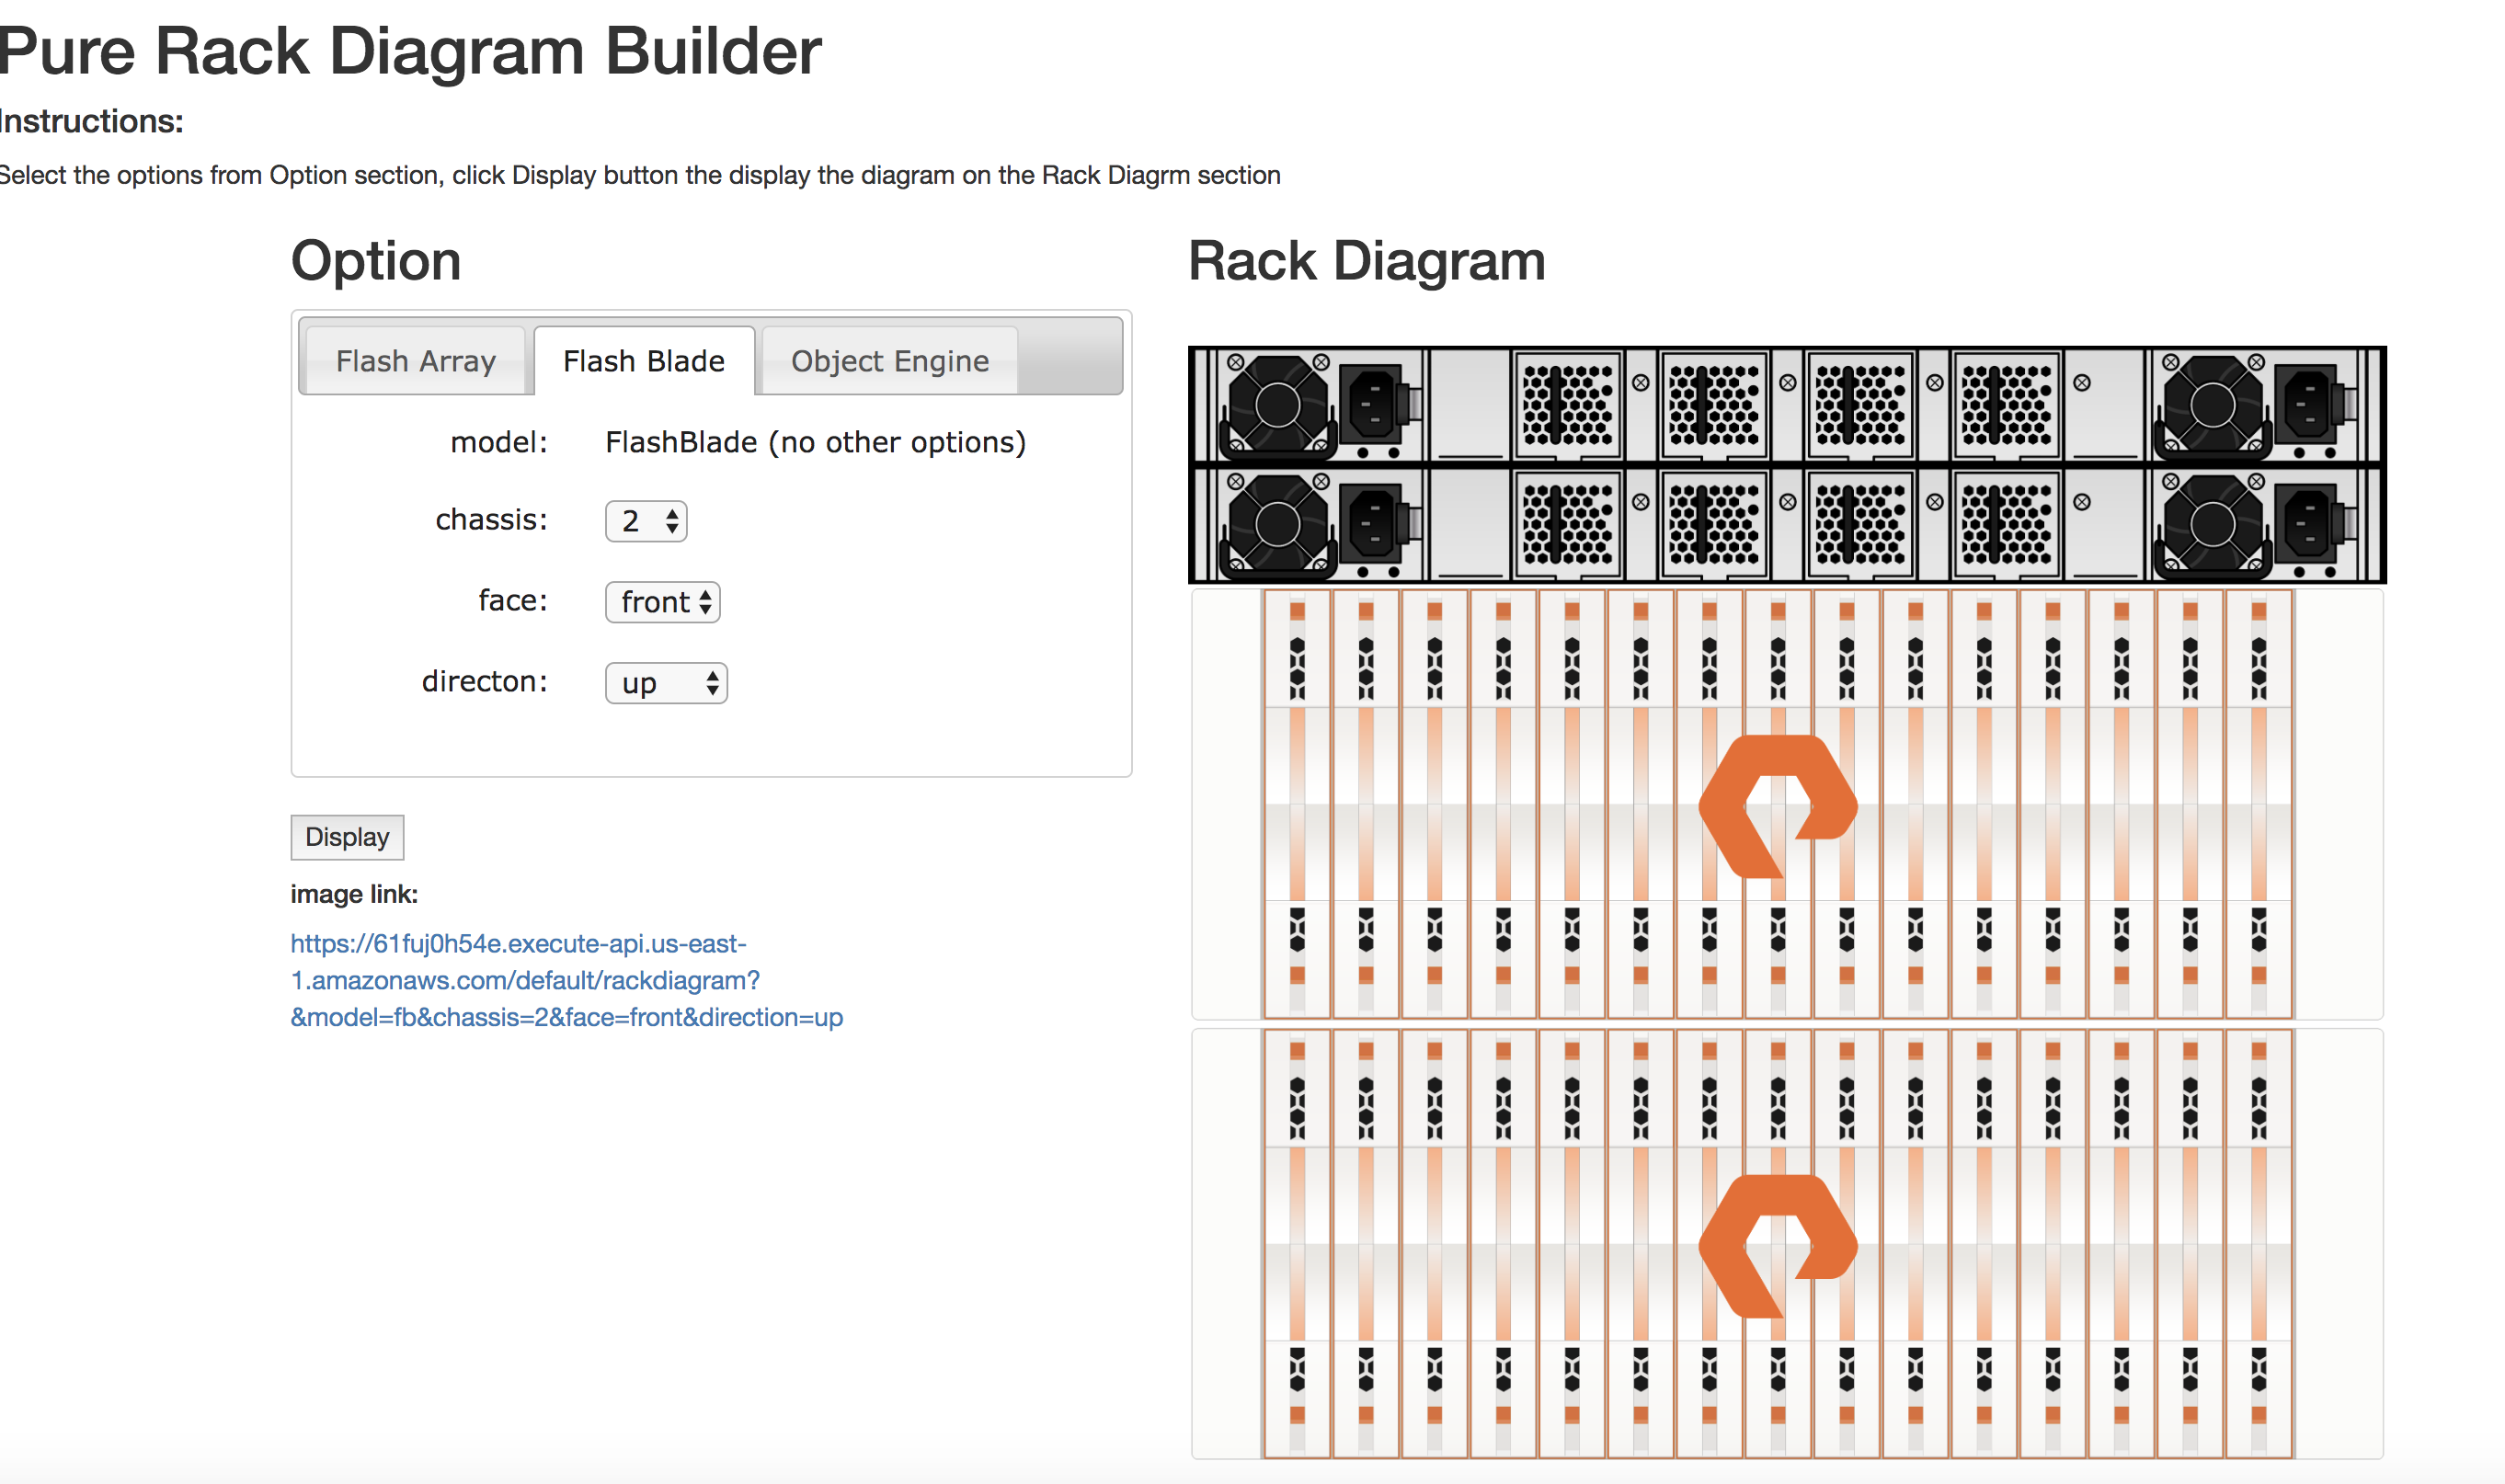Switch to the Flash Array tab
The height and width of the screenshot is (1484, 2505).
pos(415,361)
